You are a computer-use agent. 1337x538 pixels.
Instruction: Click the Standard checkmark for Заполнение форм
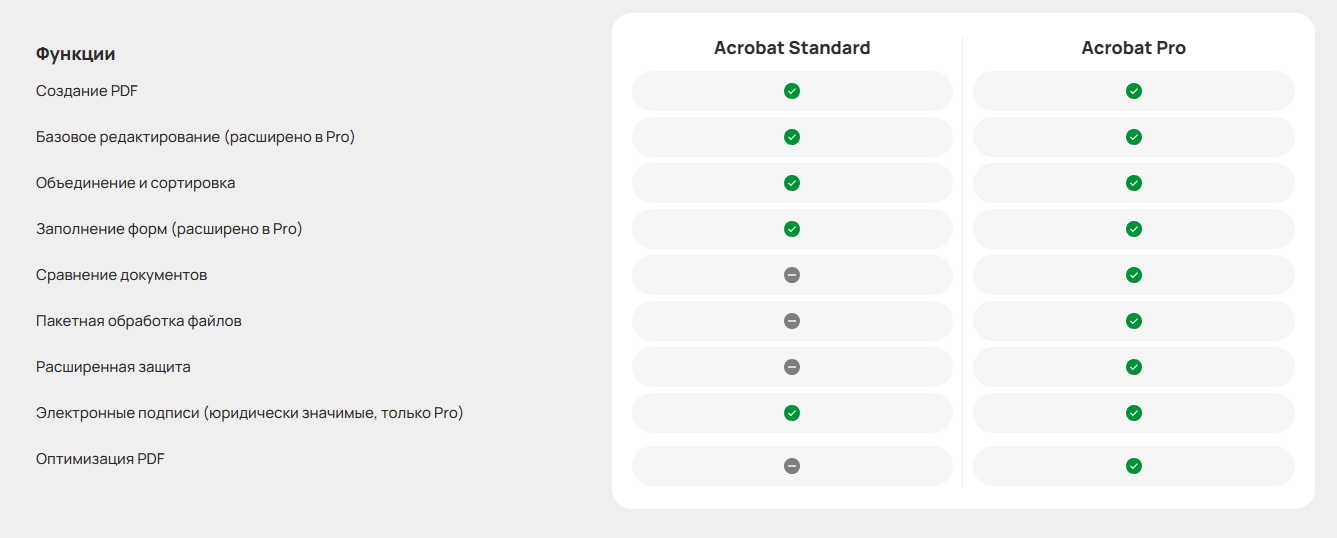click(x=792, y=229)
